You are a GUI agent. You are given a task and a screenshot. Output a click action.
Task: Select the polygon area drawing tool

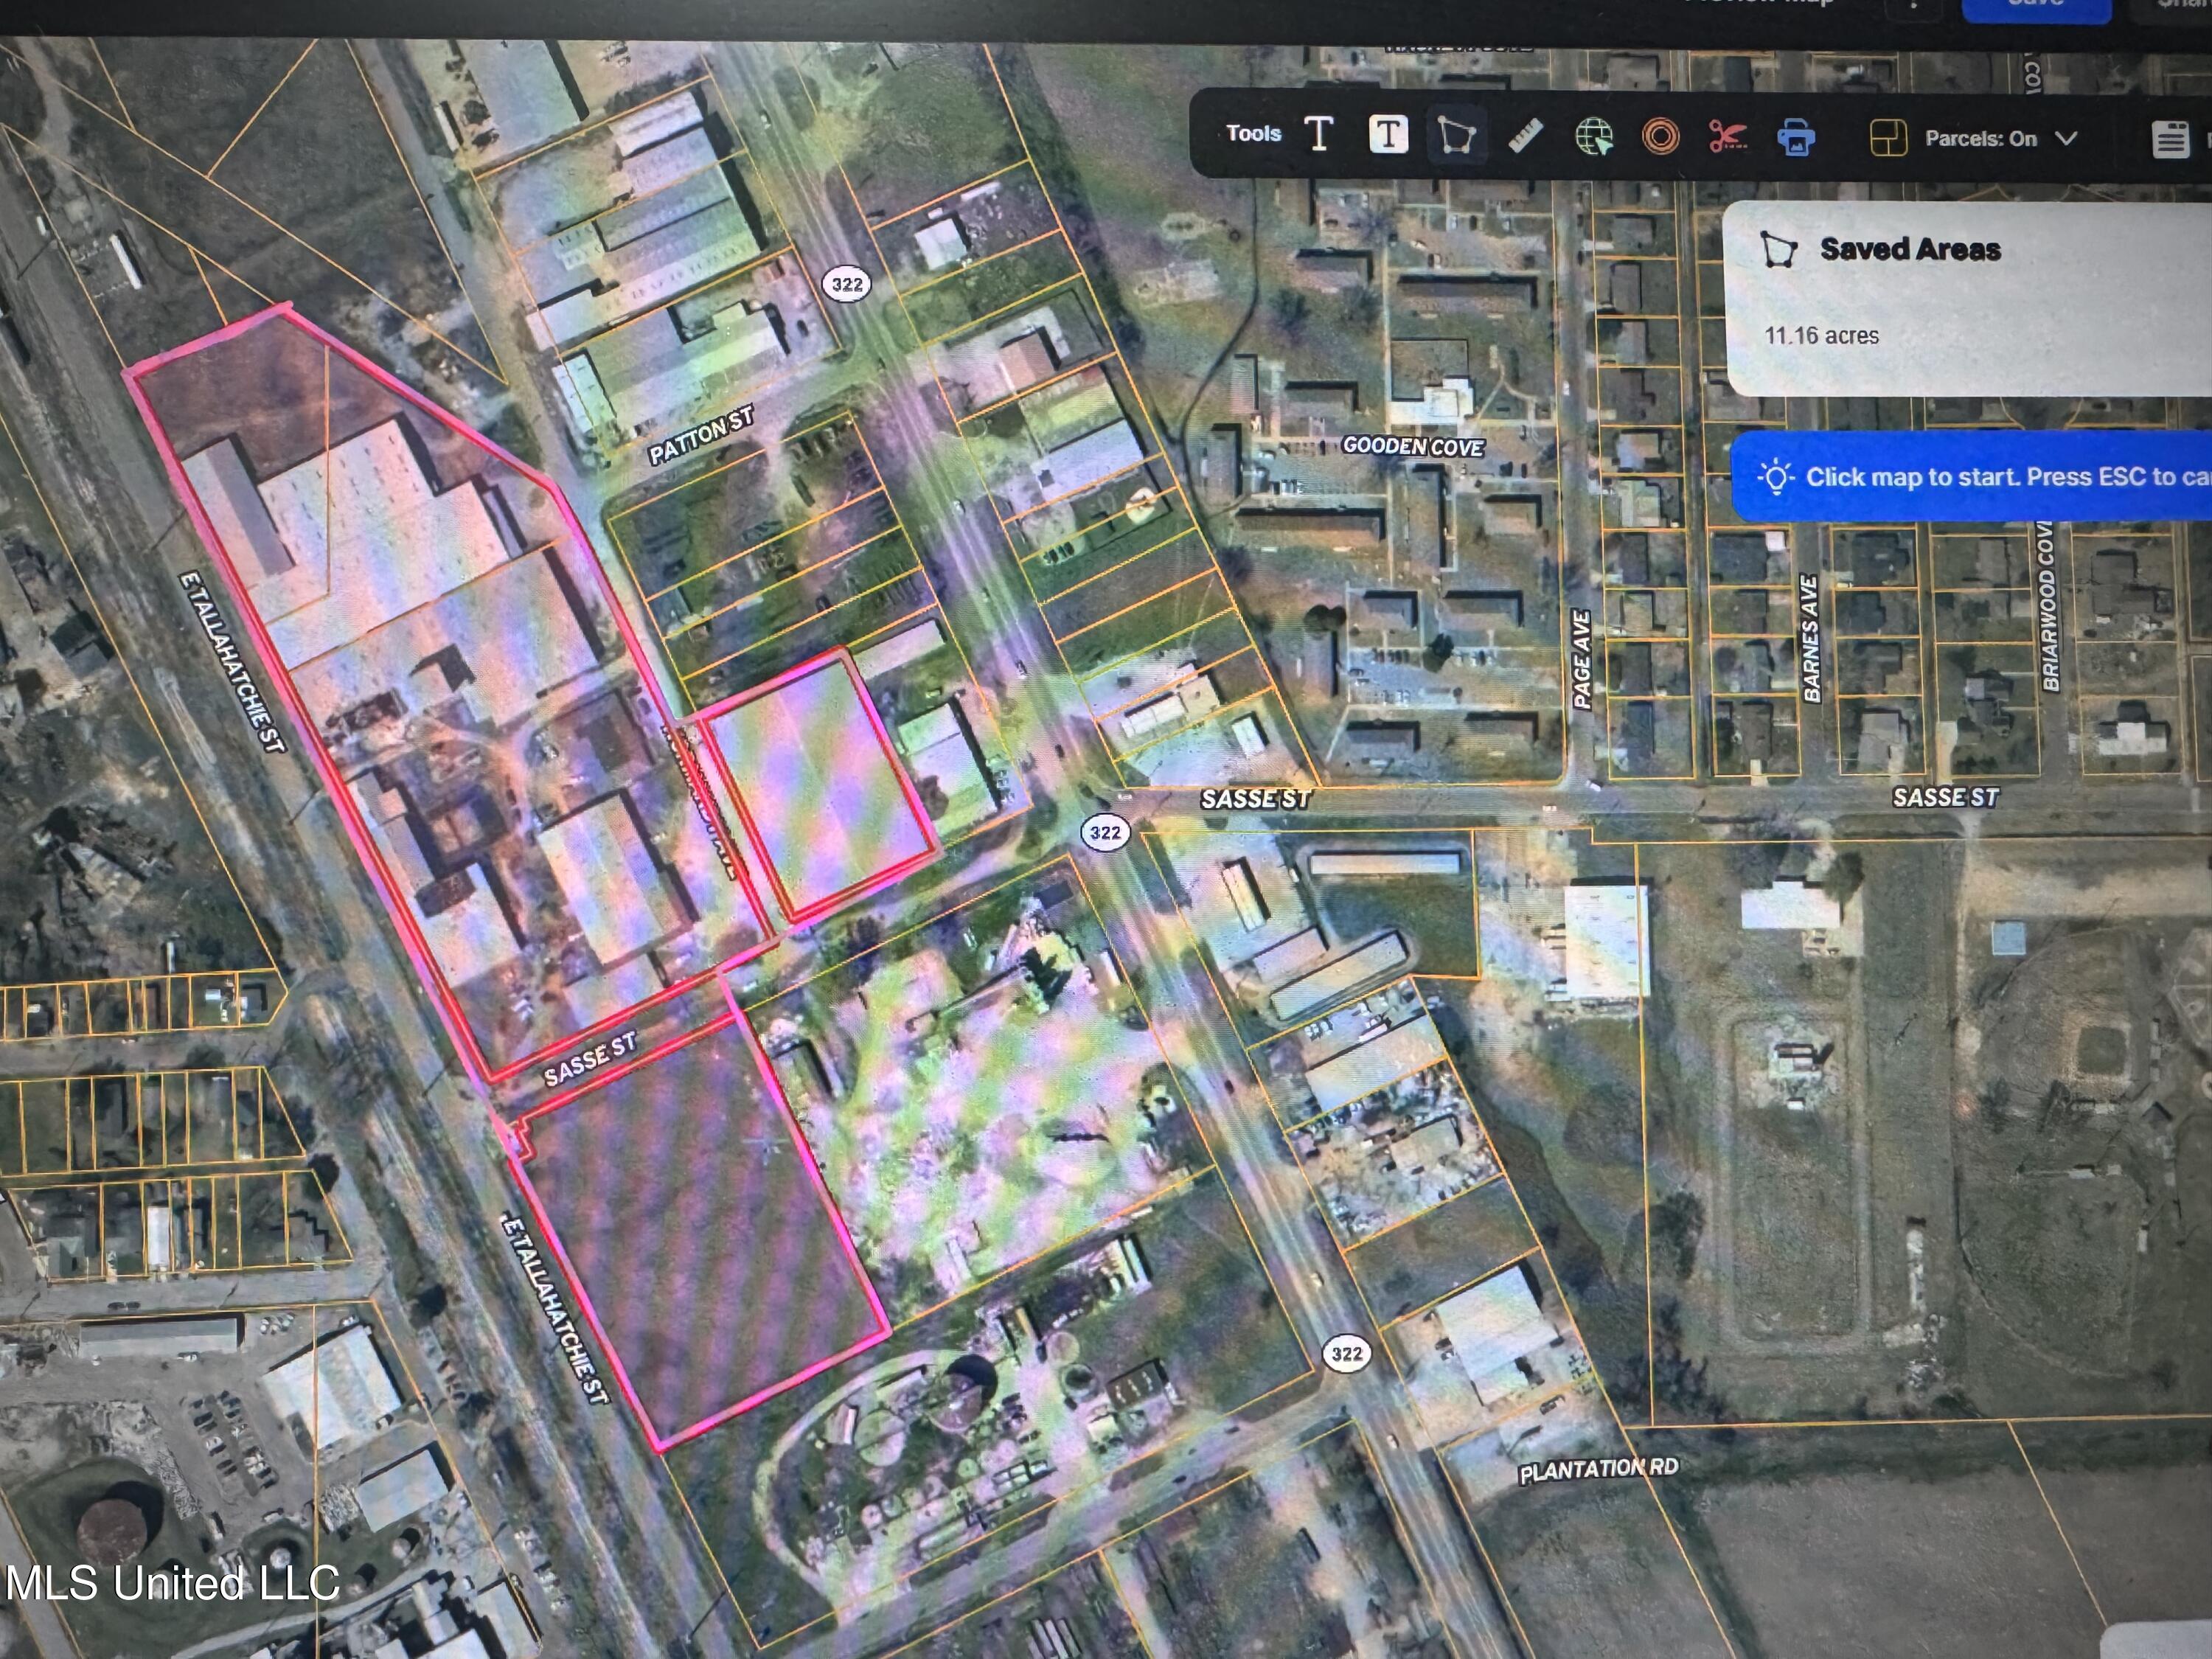(1456, 135)
